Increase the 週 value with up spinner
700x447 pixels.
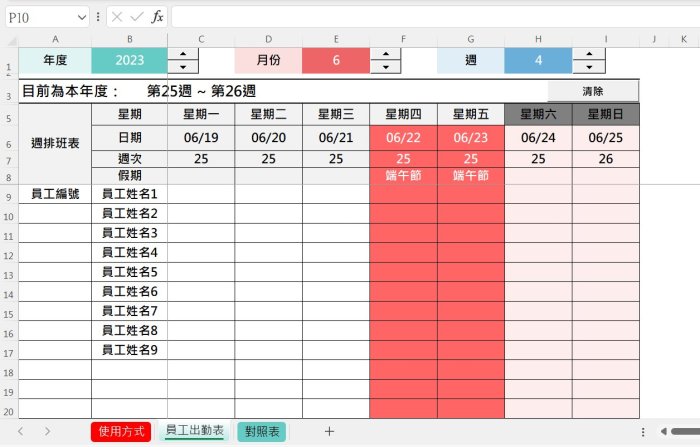coord(589,53)
